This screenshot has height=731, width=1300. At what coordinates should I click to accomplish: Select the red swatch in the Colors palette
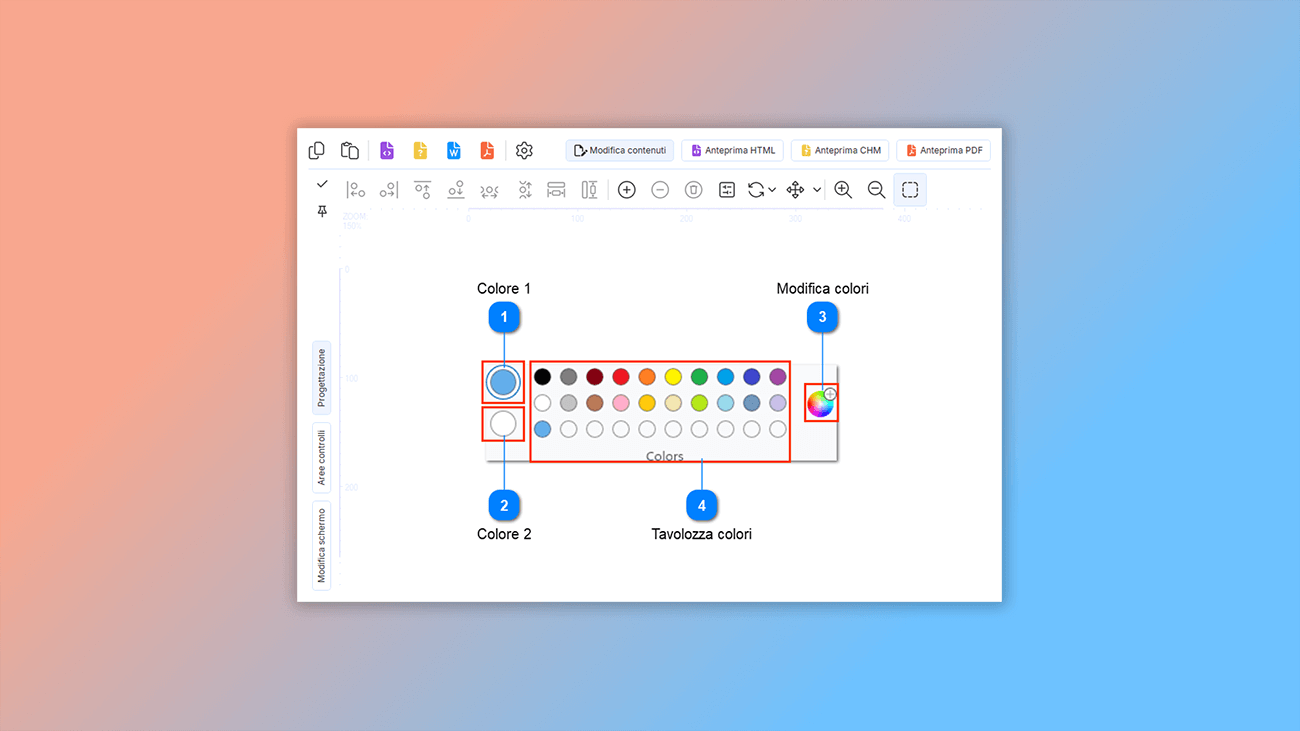pyautogui.click(x=621, y=377)
